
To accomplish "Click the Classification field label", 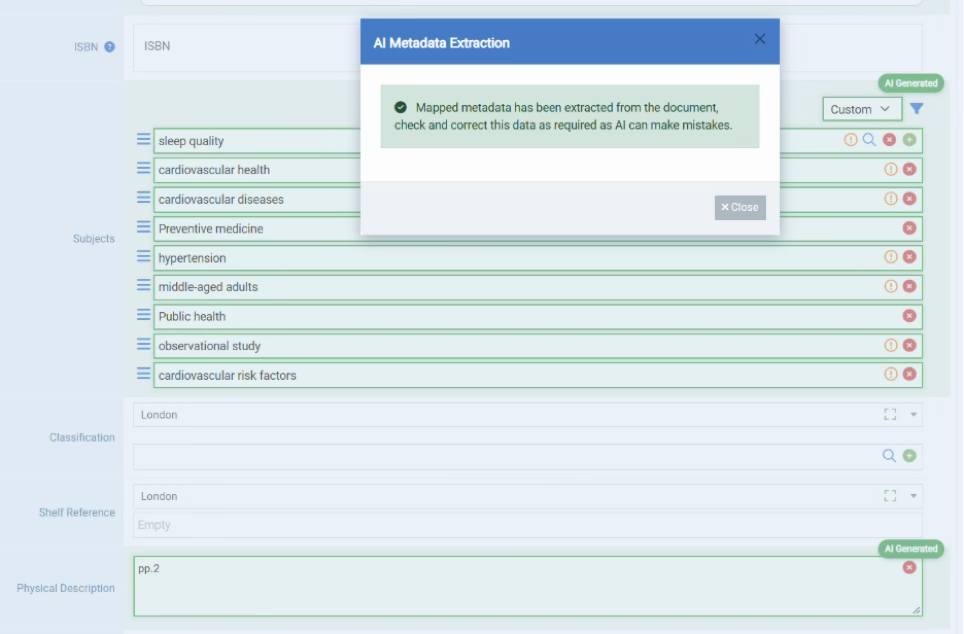I will tap(82, 437).
